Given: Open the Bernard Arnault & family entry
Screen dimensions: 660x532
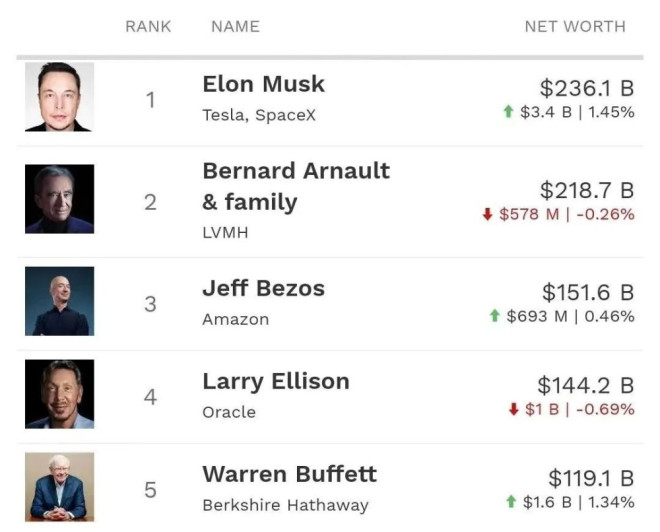Looking at the screenshot, I should pos(296,186).
